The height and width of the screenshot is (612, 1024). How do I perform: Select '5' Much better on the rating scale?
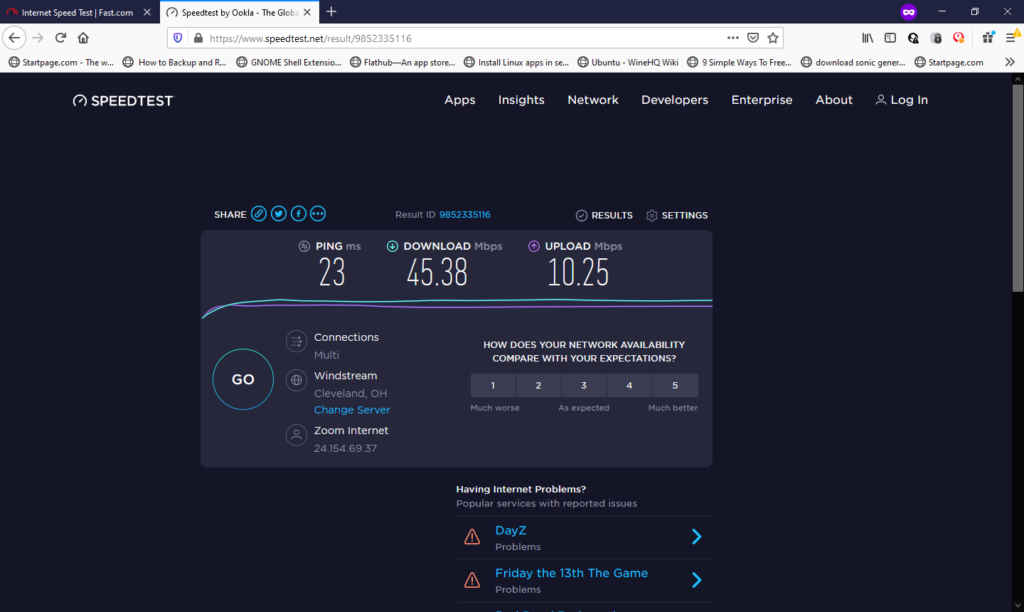click(675, 385)
